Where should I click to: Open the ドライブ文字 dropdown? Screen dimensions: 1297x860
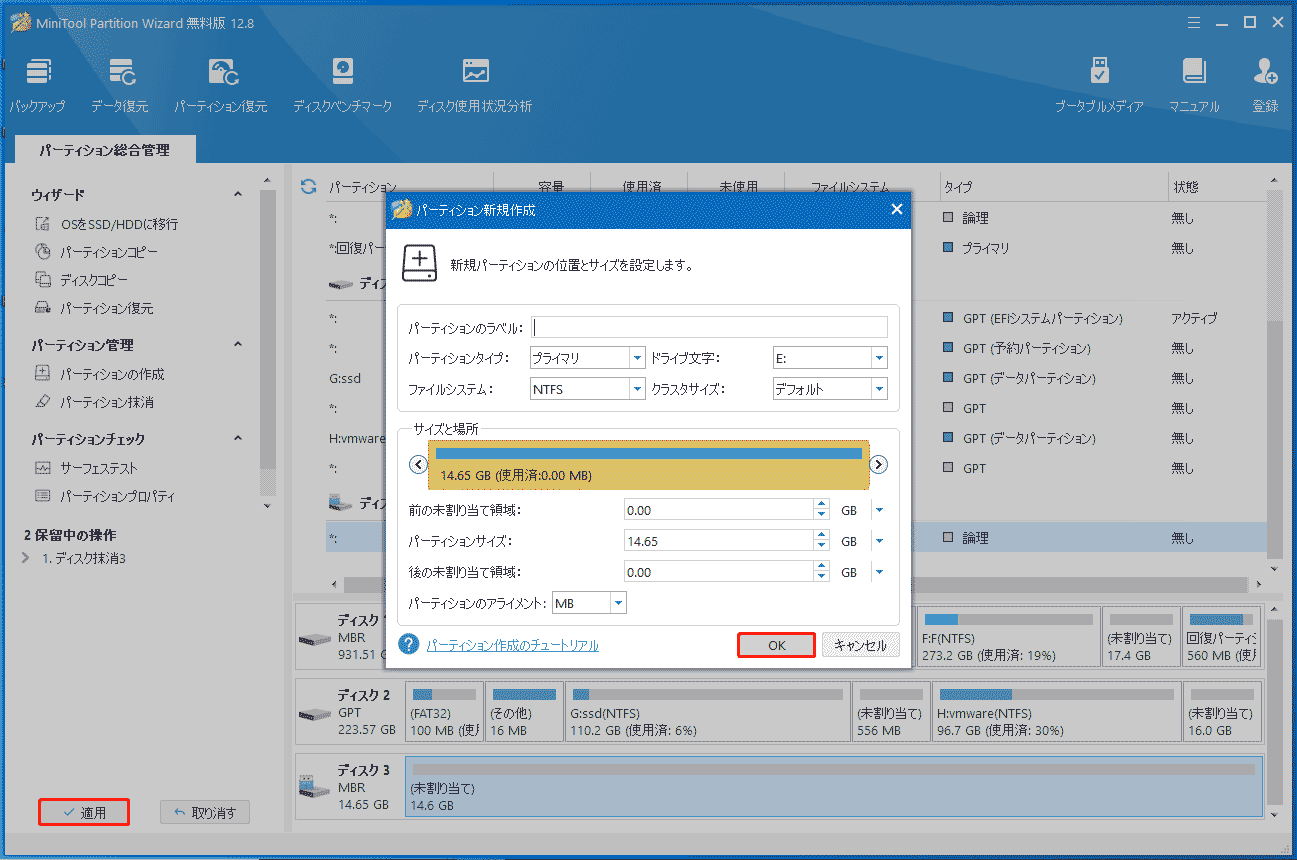click(x=879, y=358)
